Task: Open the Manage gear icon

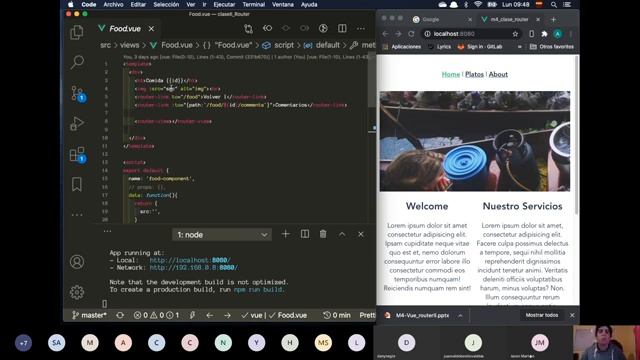Action: (77, 292)
